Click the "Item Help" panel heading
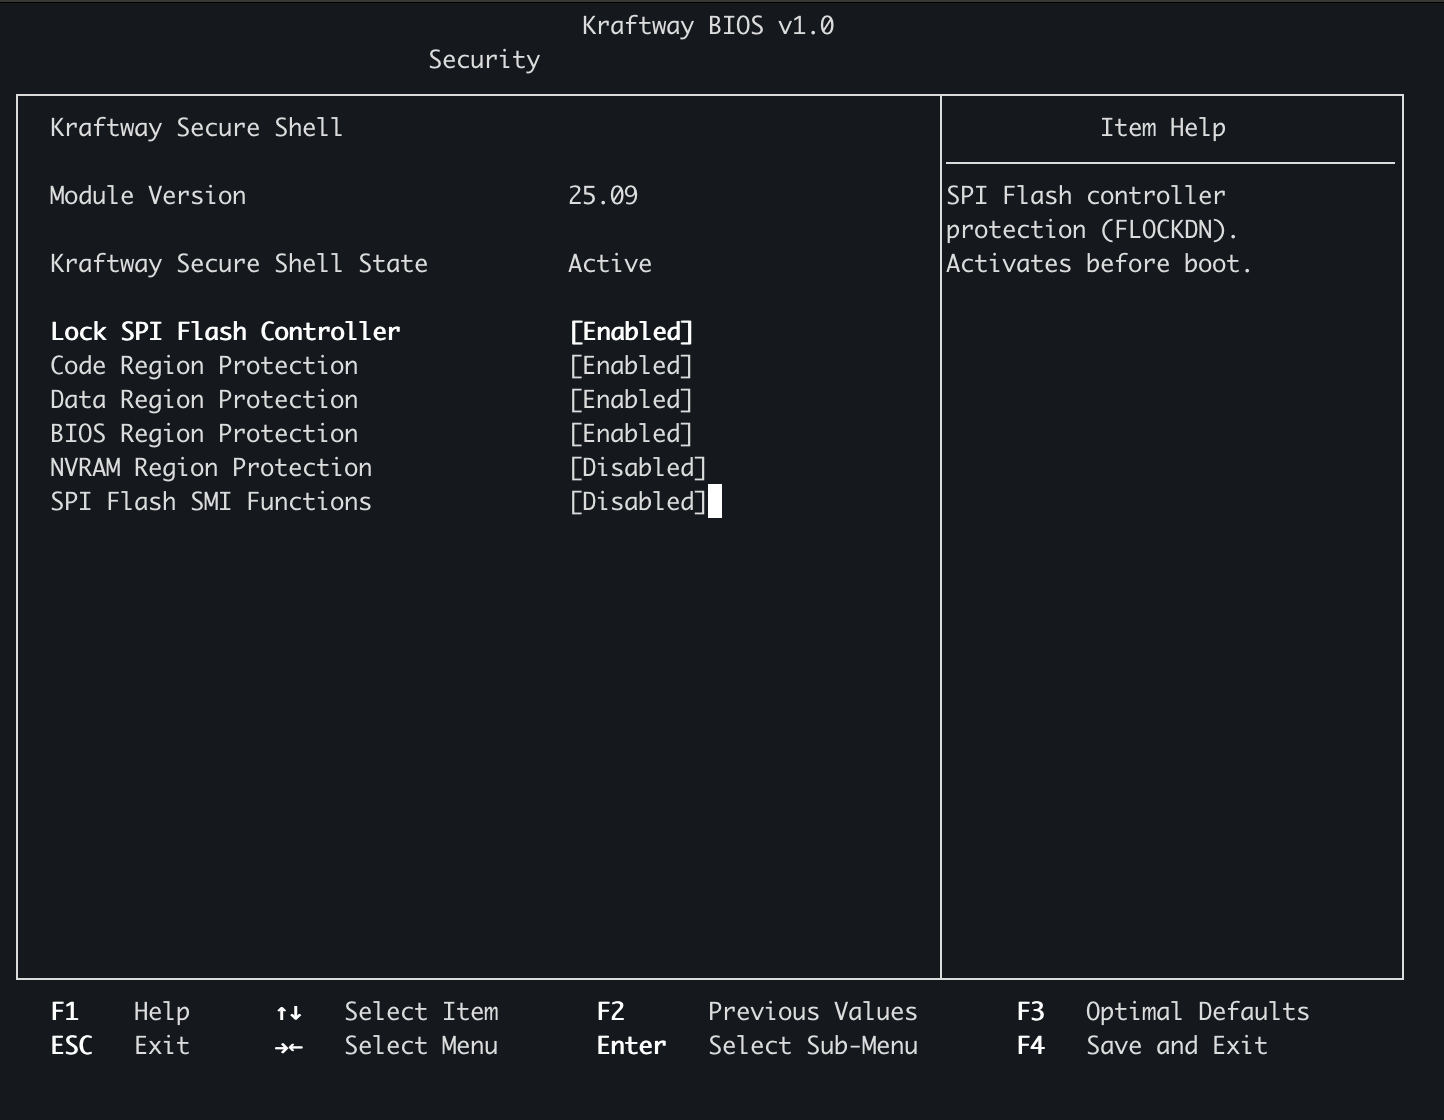 point(1163,128)
